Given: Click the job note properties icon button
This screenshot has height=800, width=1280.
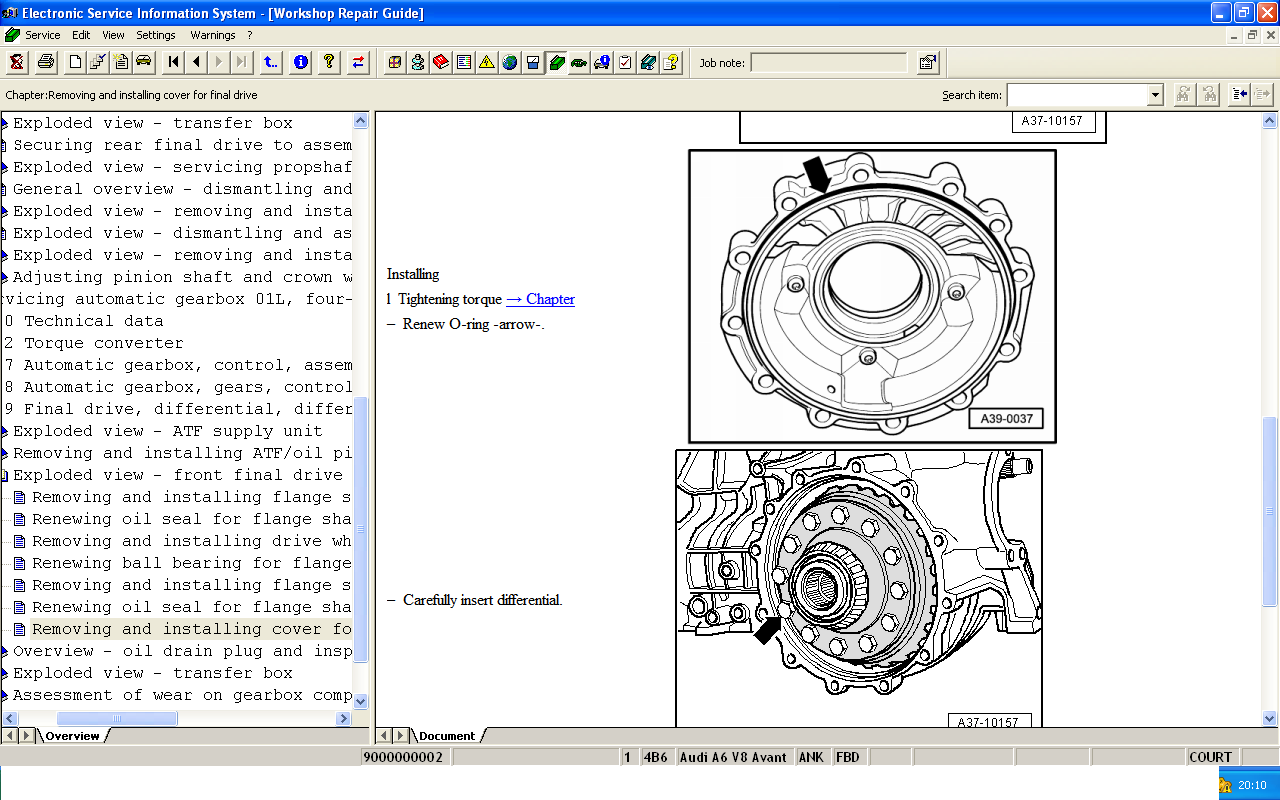Looking at the screenshot, I should click(x=928, y=63).
